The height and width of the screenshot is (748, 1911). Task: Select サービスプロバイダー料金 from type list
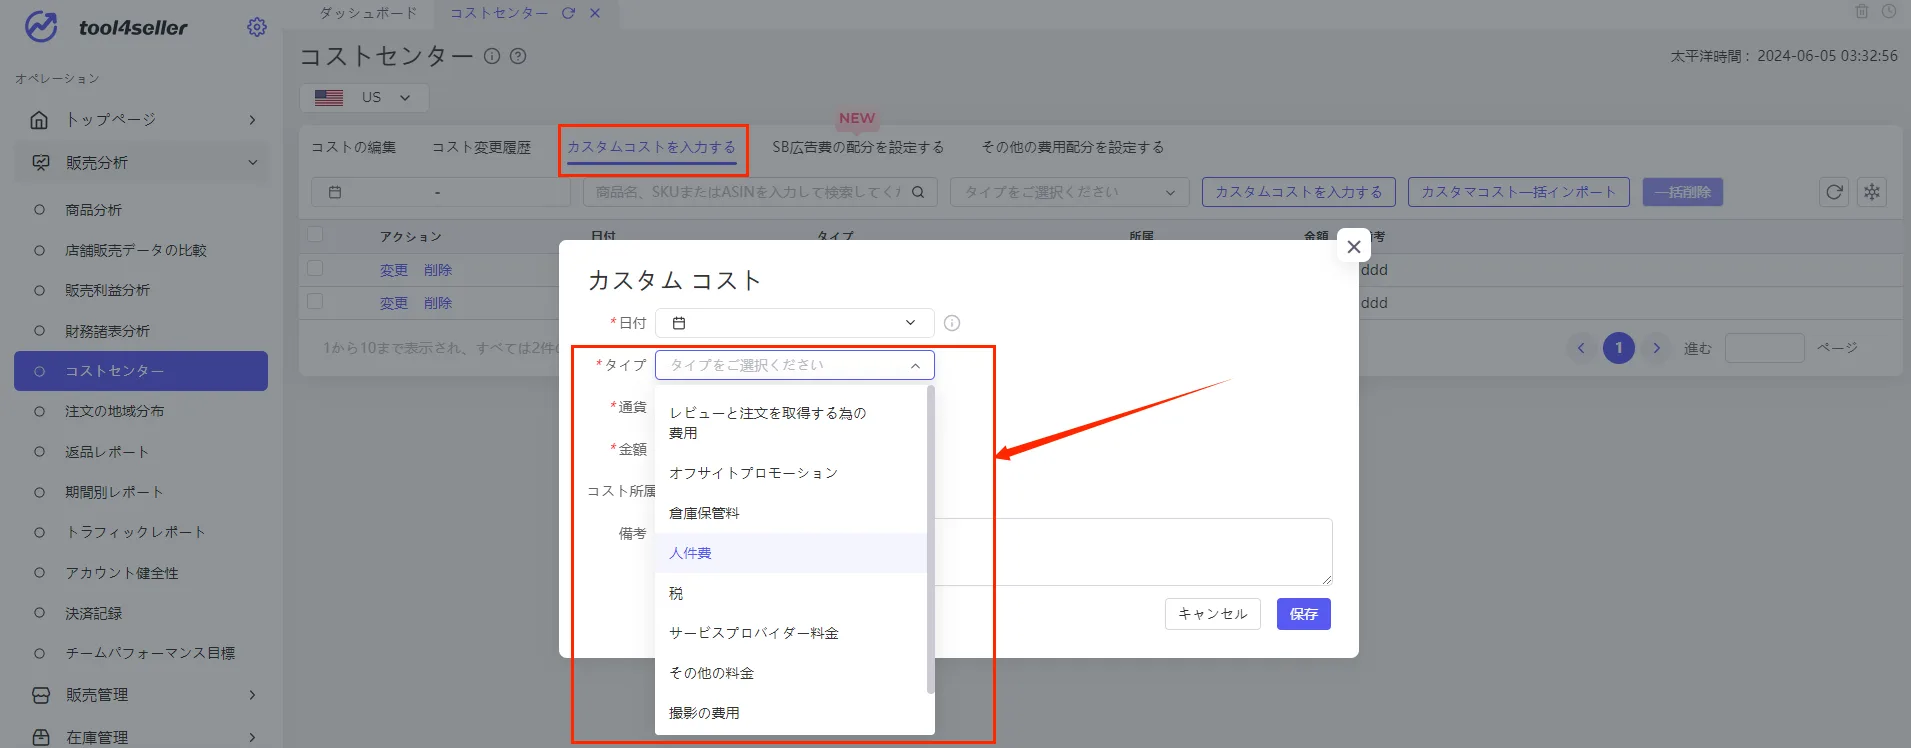coord(791,633)
